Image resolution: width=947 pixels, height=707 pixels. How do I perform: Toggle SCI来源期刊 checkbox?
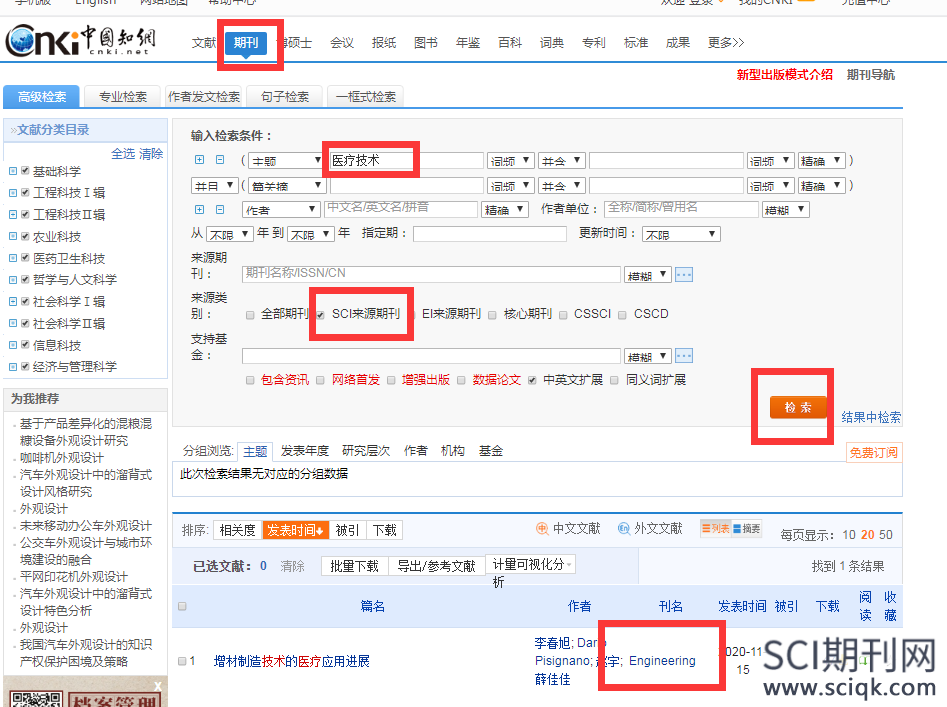point(321,315)
